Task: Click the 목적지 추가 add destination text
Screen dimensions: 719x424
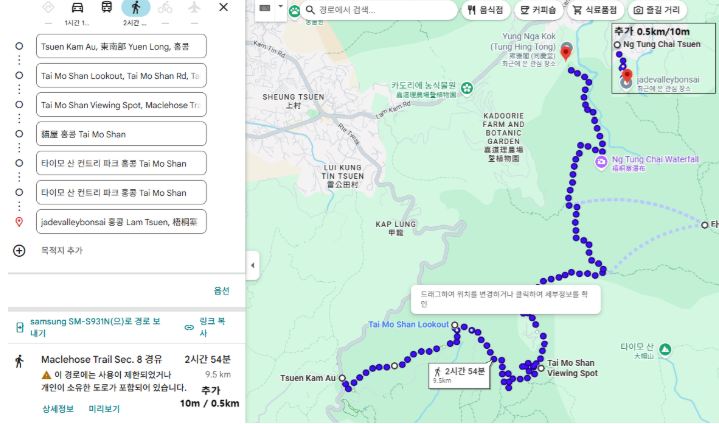Action: point(62,251)
